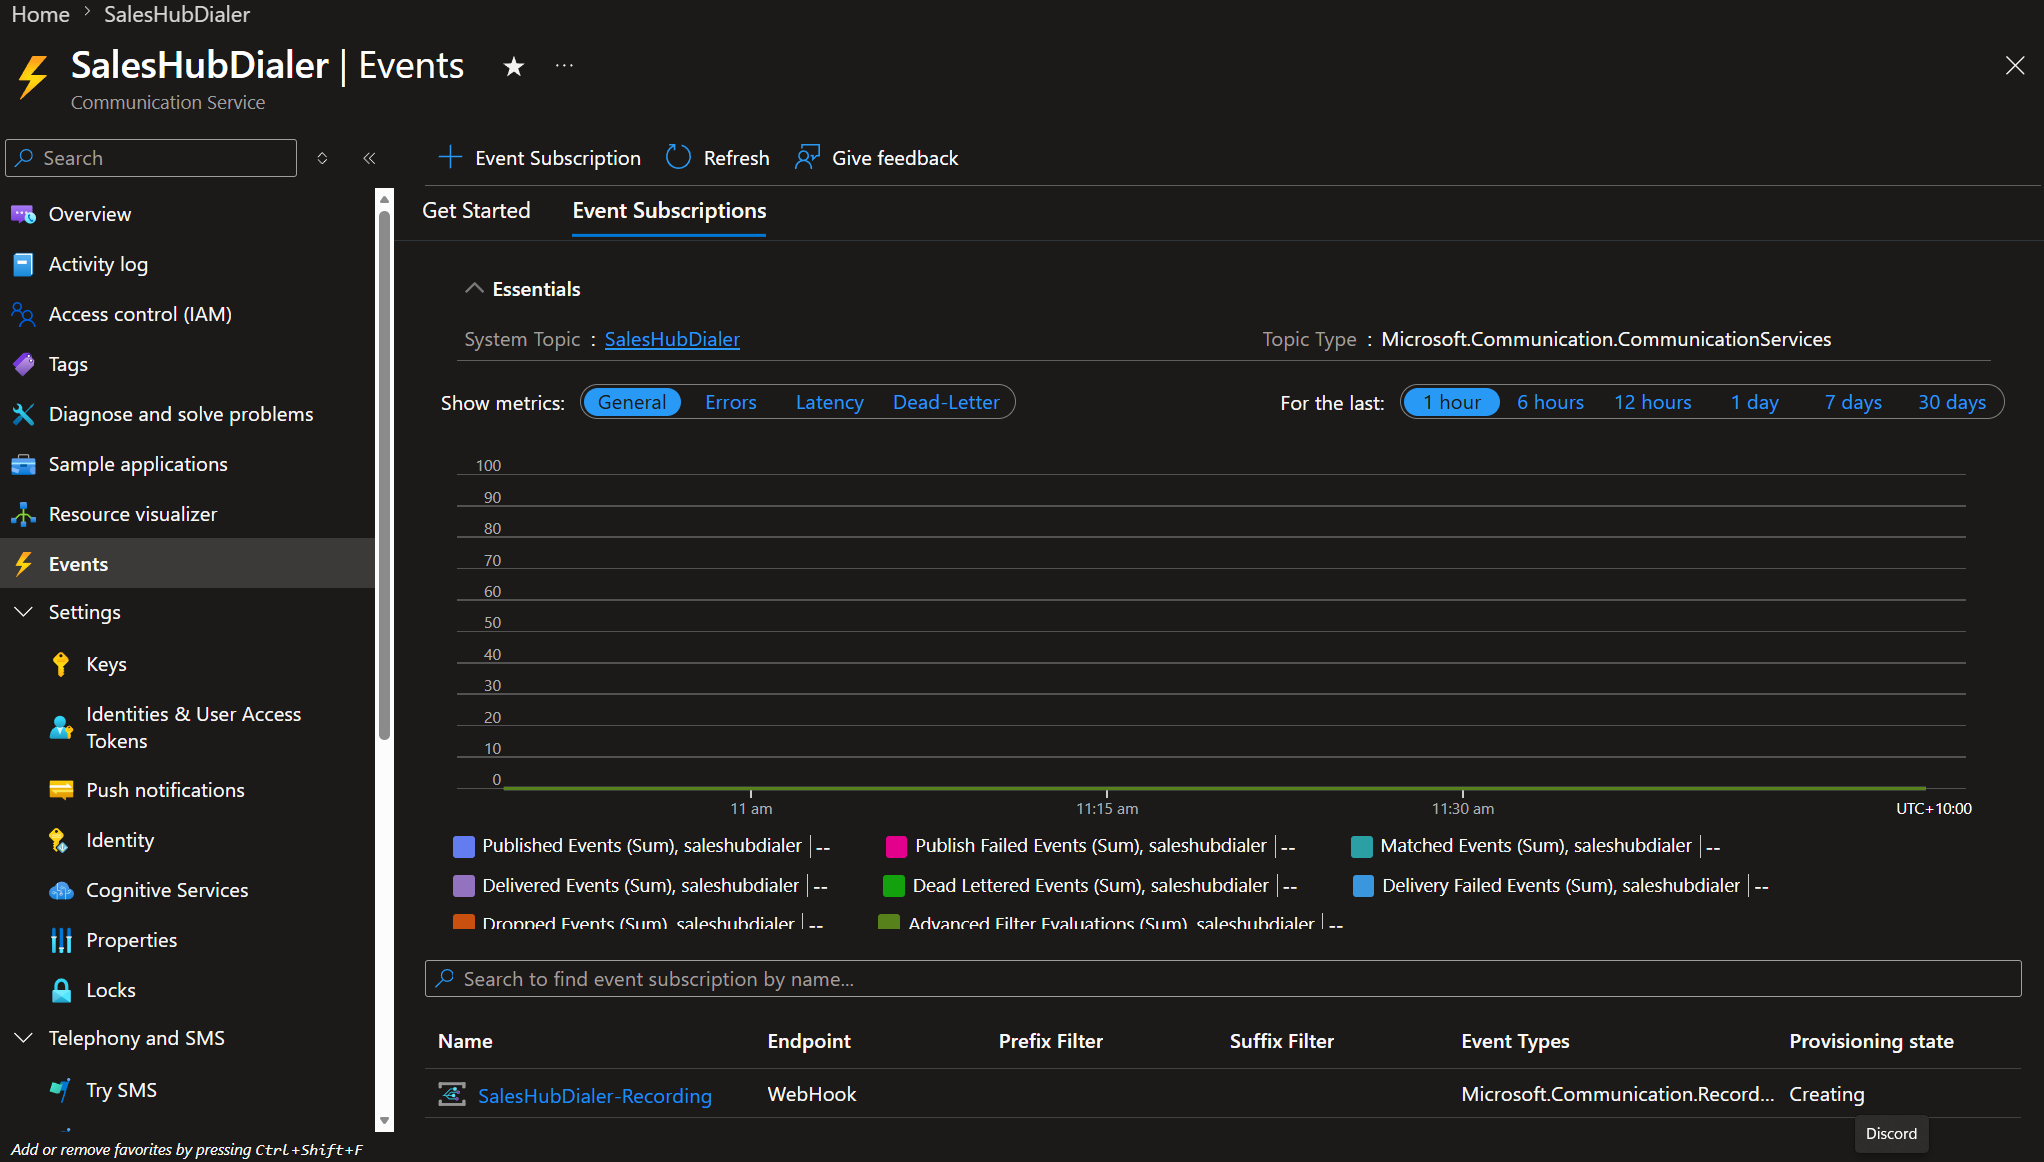
Task: Click the Resource visualizer icon
Action: click(x=23, y=514)
